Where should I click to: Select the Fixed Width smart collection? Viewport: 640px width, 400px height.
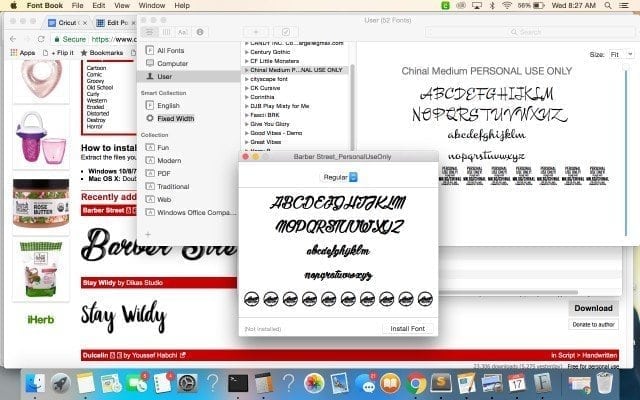[x=176, y=118]
